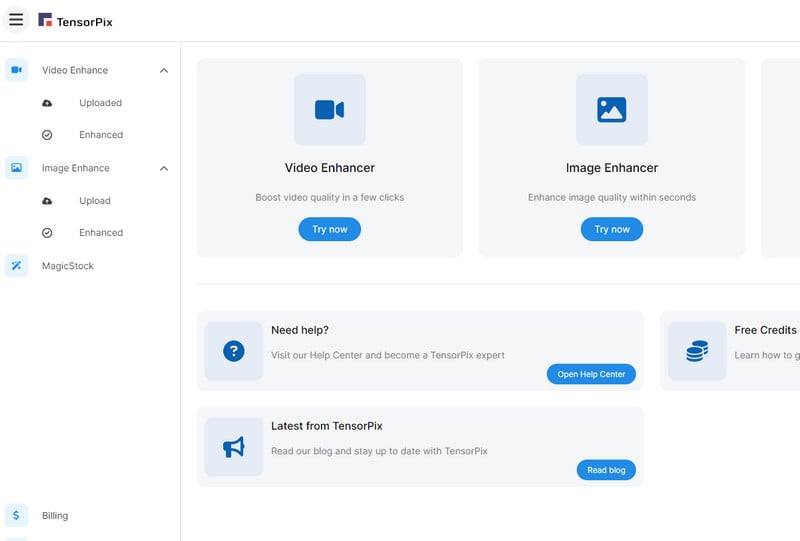Click the coins Free Credits icon

click(697, 351)
